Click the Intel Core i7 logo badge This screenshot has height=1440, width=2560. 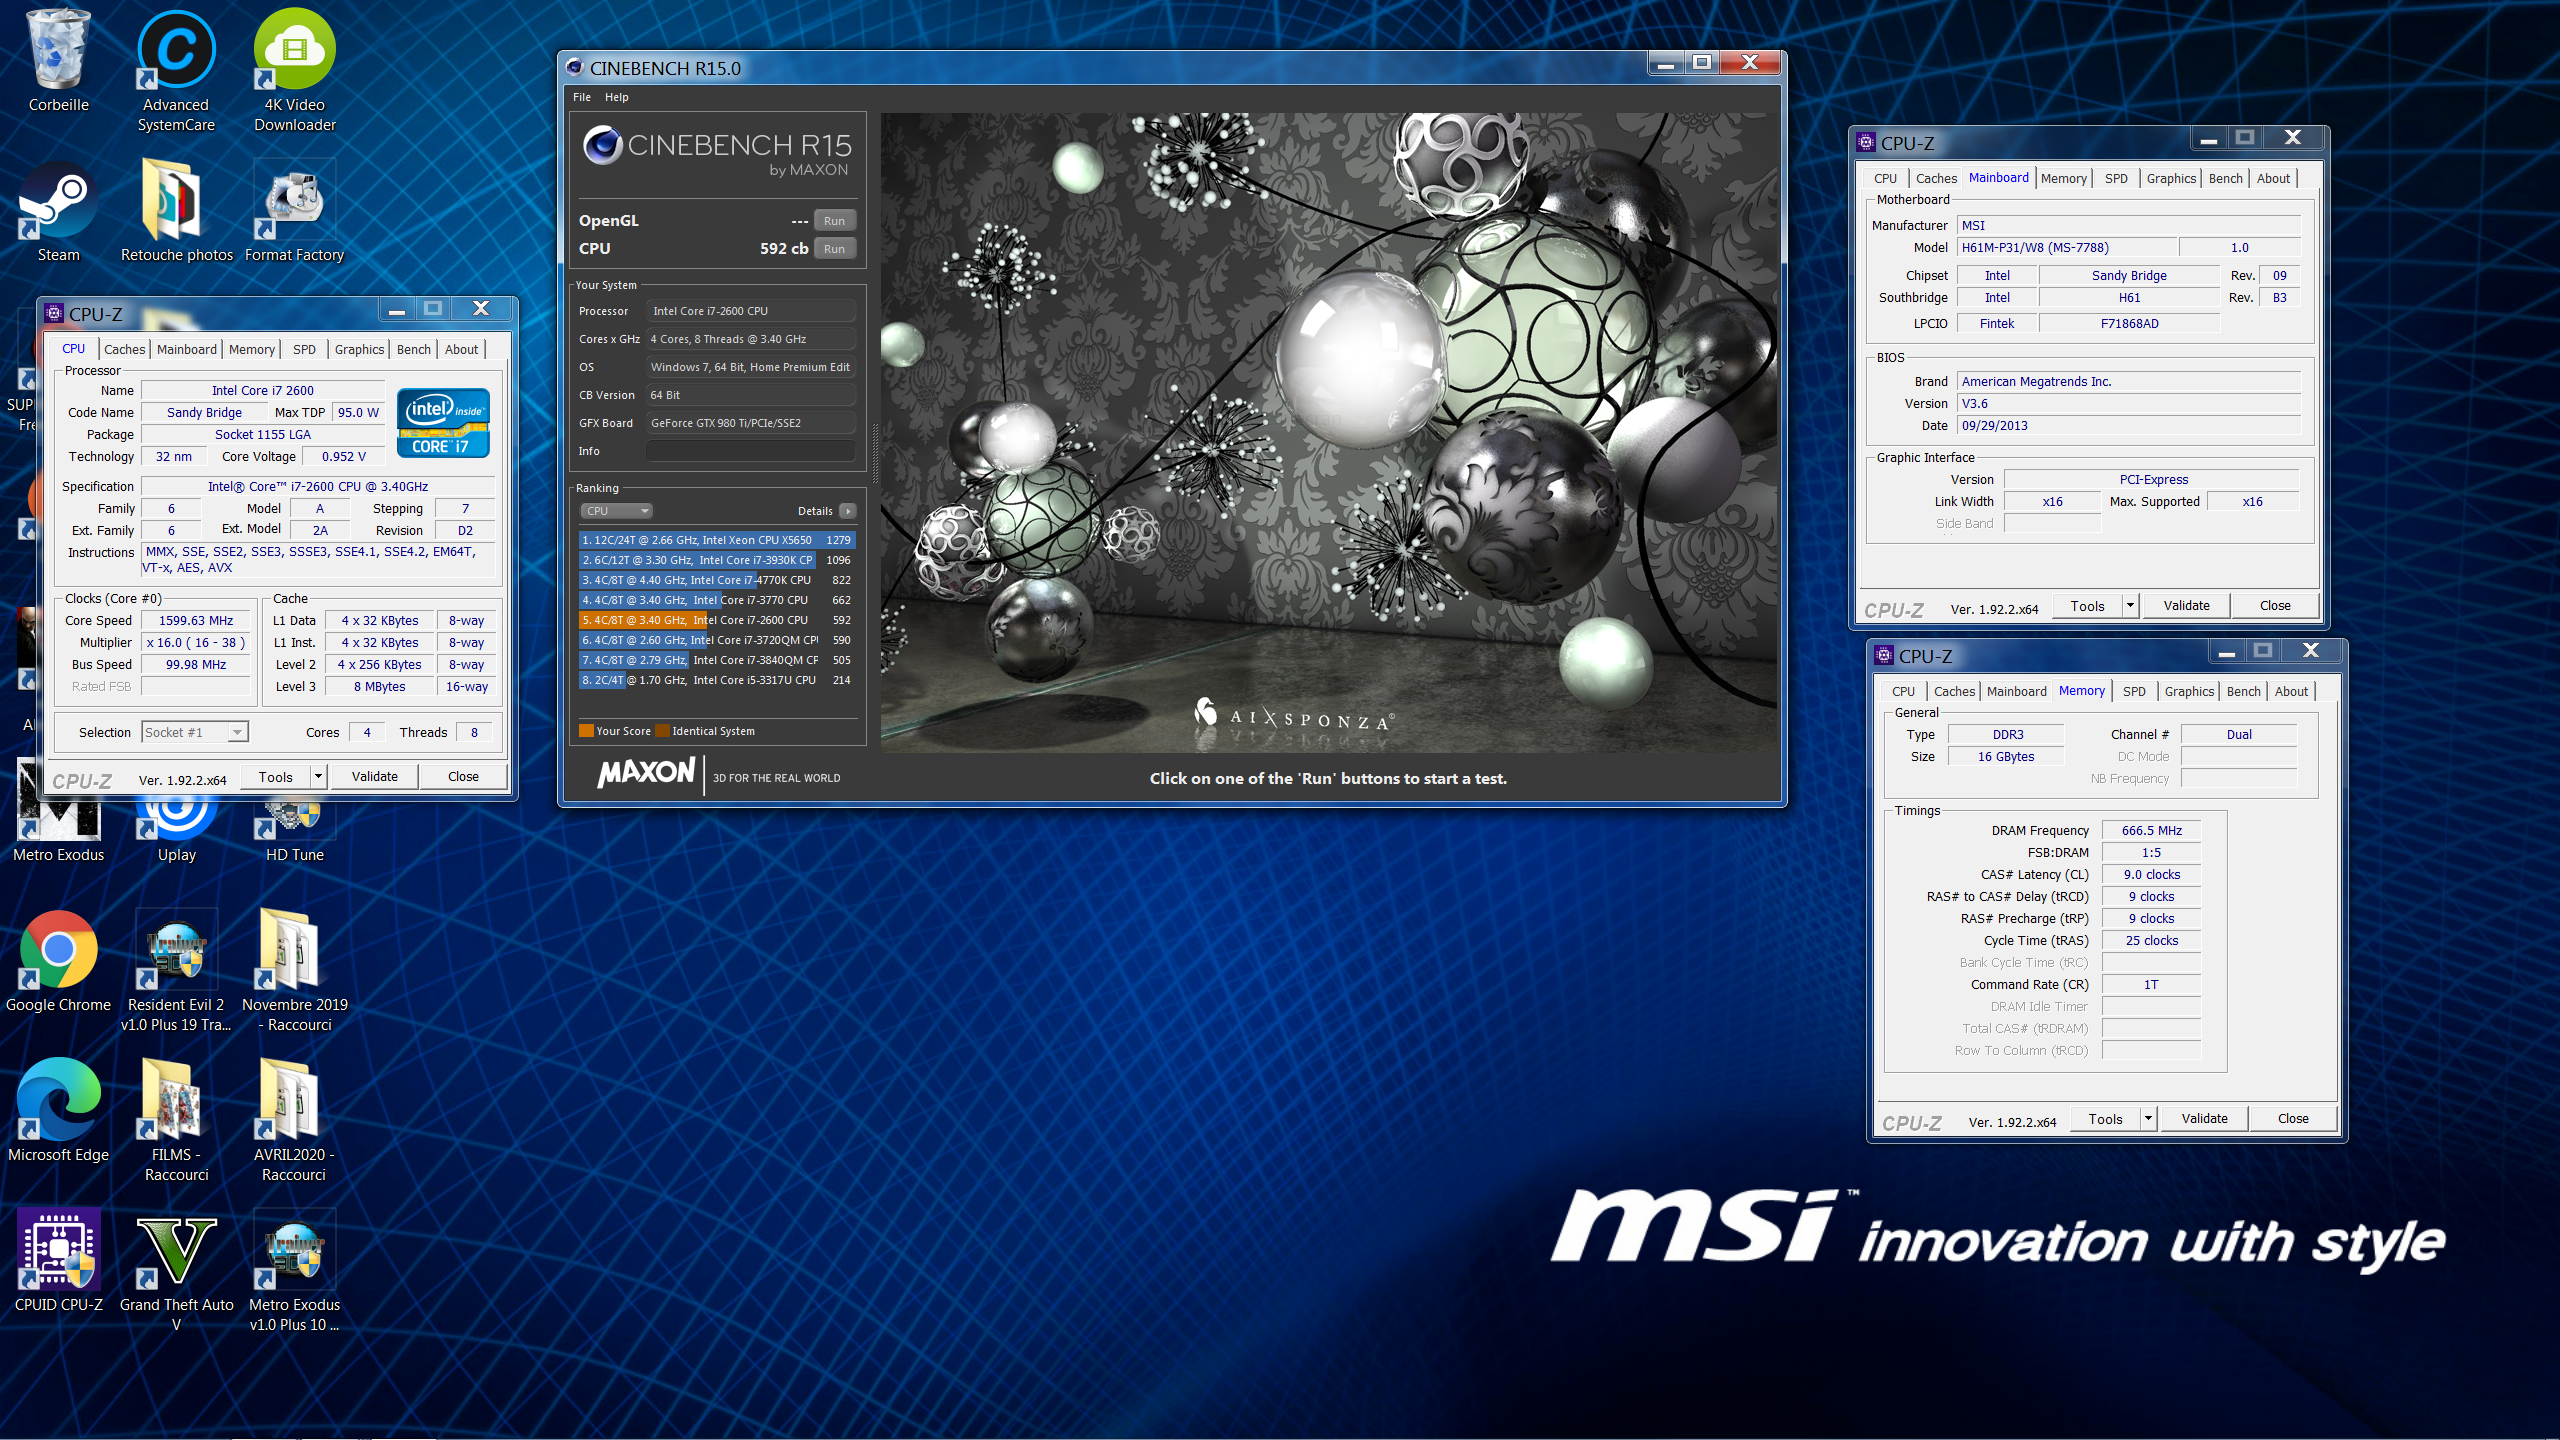pyautogui.click(x=443, y=423)
